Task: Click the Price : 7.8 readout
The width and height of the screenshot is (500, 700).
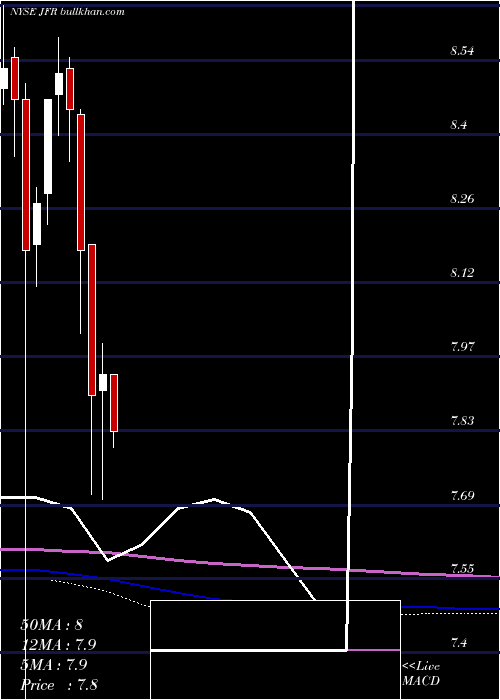Action: coord(59,685)
